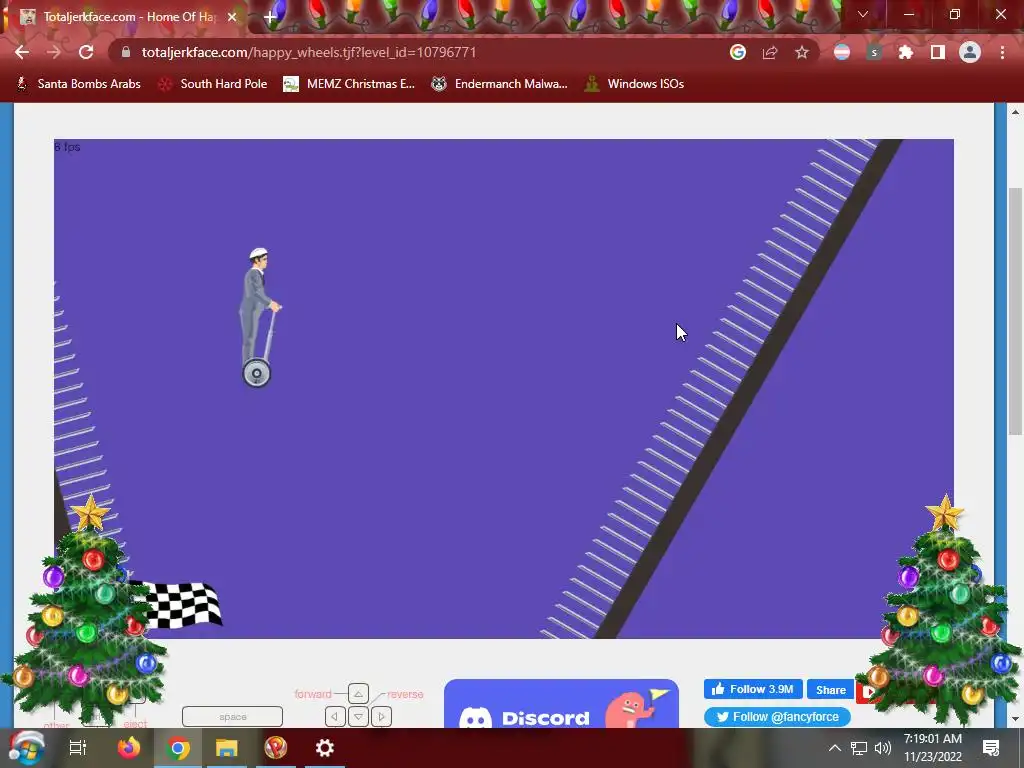Open the red P app on taskbar
This screenshot has width=1024, height=768.
[276, 748]
